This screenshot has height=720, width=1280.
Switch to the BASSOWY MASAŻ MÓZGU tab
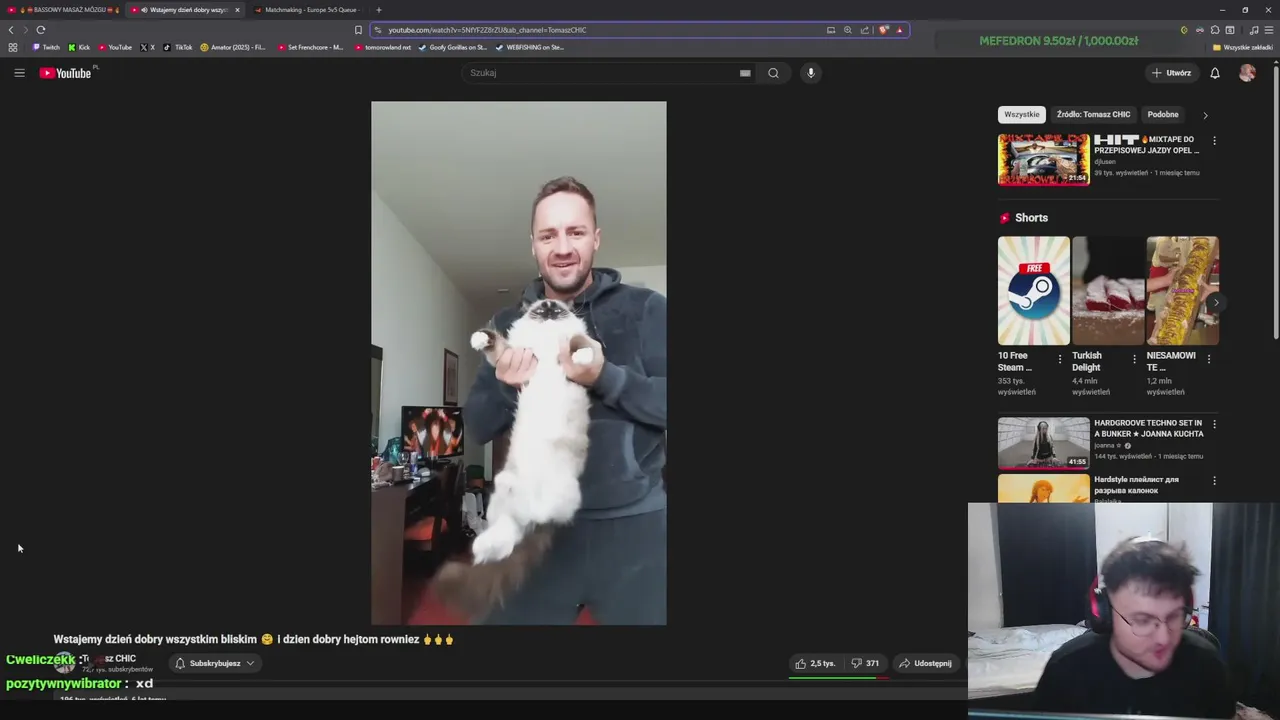pos(63,10)
